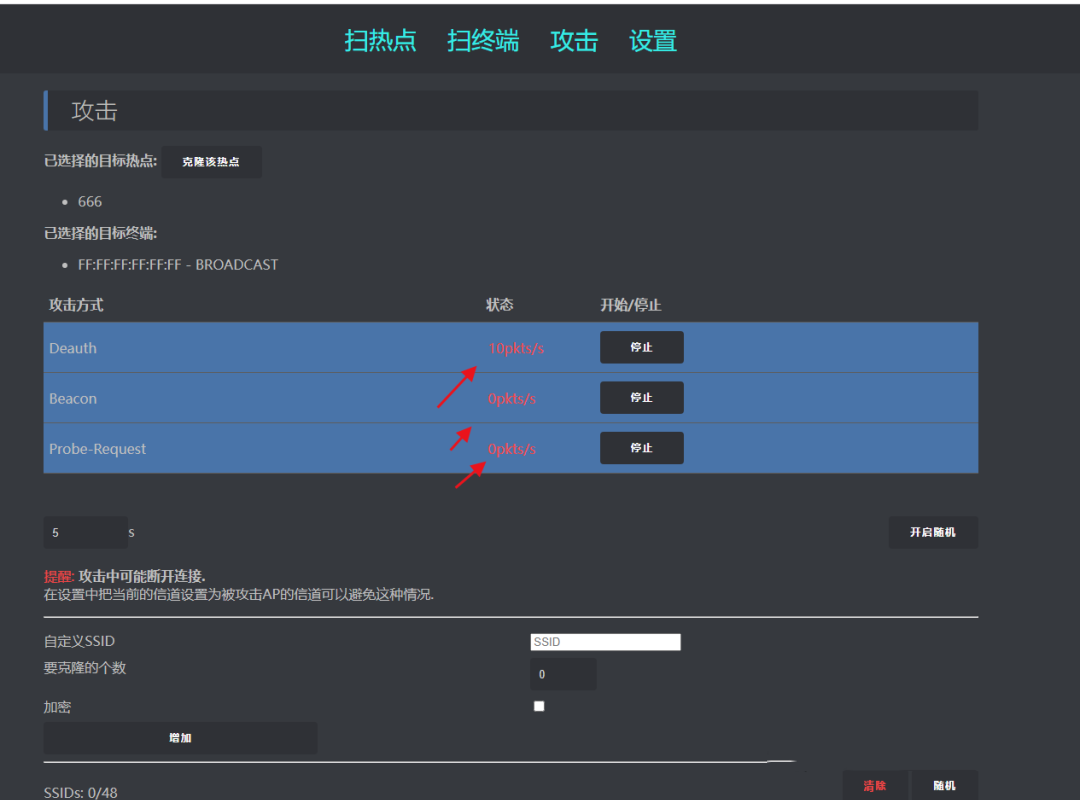Viewport: 1080px width, 800px height.
Task: Select the FF:FF:FF:FF:FF:FF - BROADCAST entry
Action: tap(178, 265)
